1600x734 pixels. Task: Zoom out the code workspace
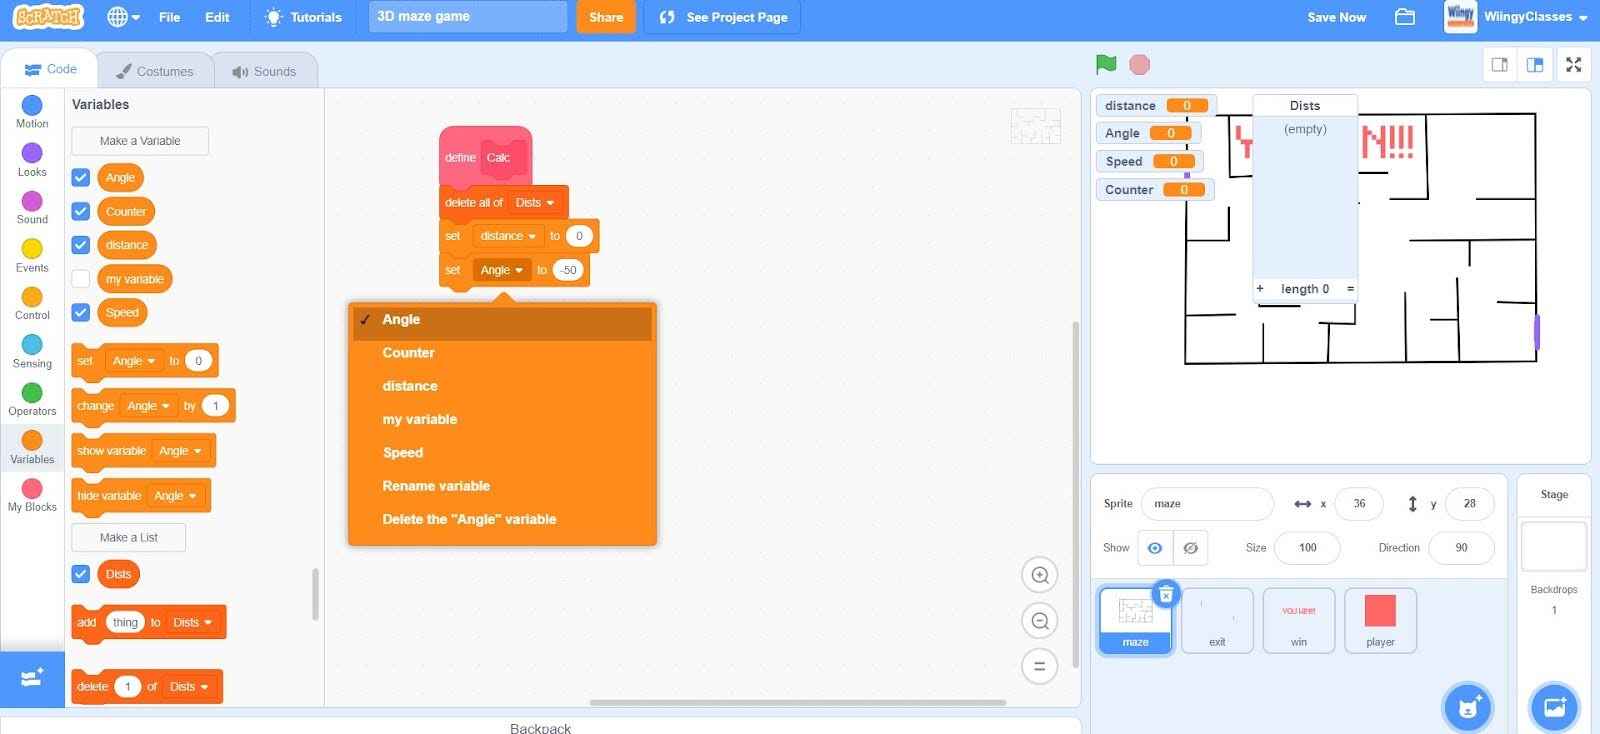pyautogui.click(x=1040, y=621)
